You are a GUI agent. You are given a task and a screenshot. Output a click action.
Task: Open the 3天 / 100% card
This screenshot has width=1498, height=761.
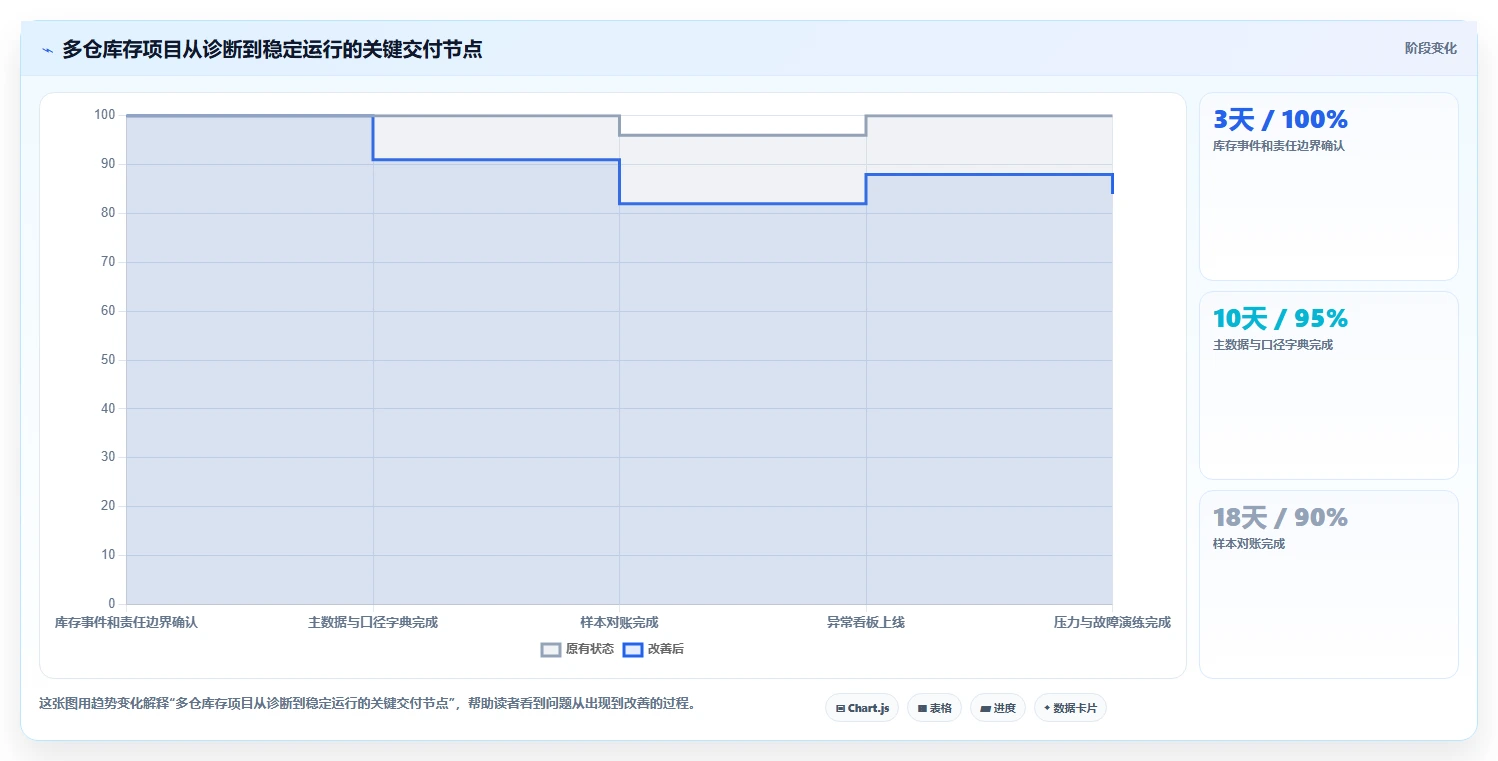(1328, 186)
